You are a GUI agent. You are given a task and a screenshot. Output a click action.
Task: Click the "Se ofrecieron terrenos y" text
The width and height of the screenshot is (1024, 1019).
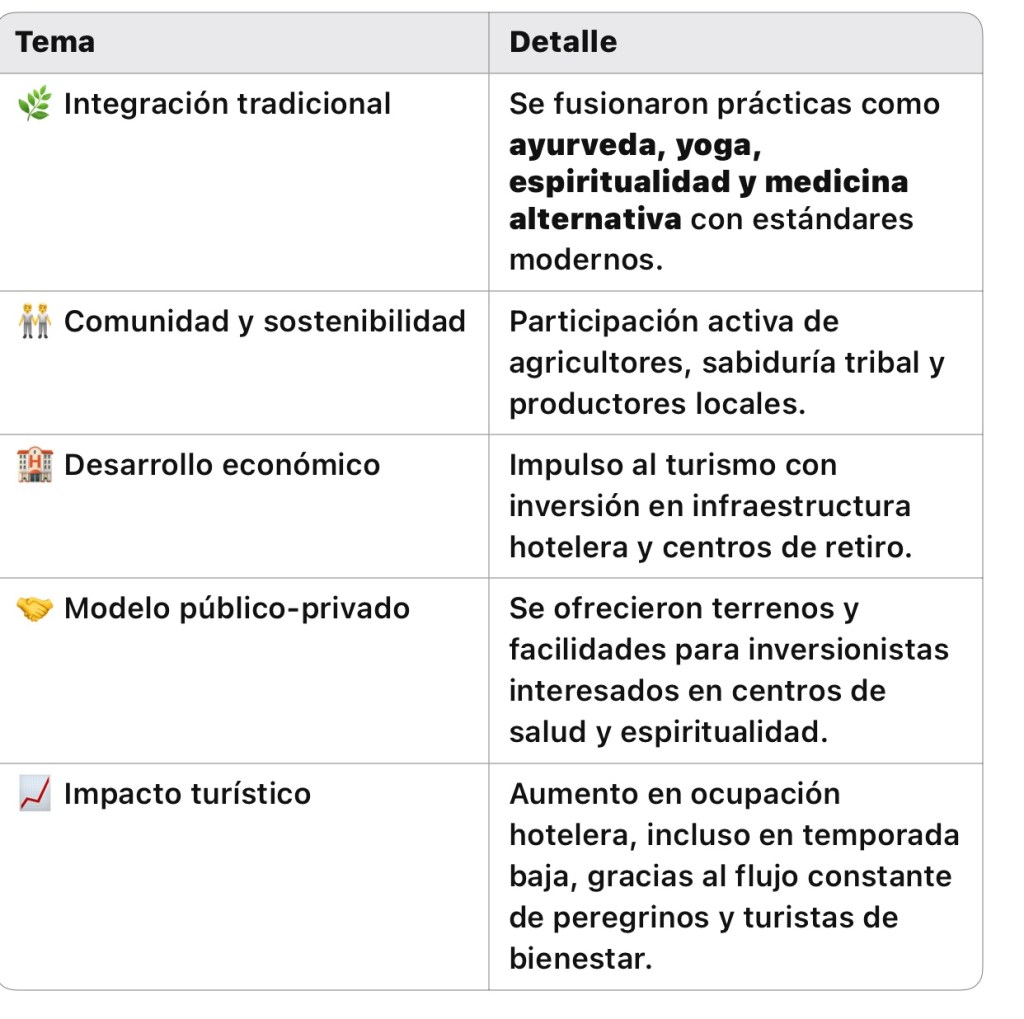pos(684,609)
